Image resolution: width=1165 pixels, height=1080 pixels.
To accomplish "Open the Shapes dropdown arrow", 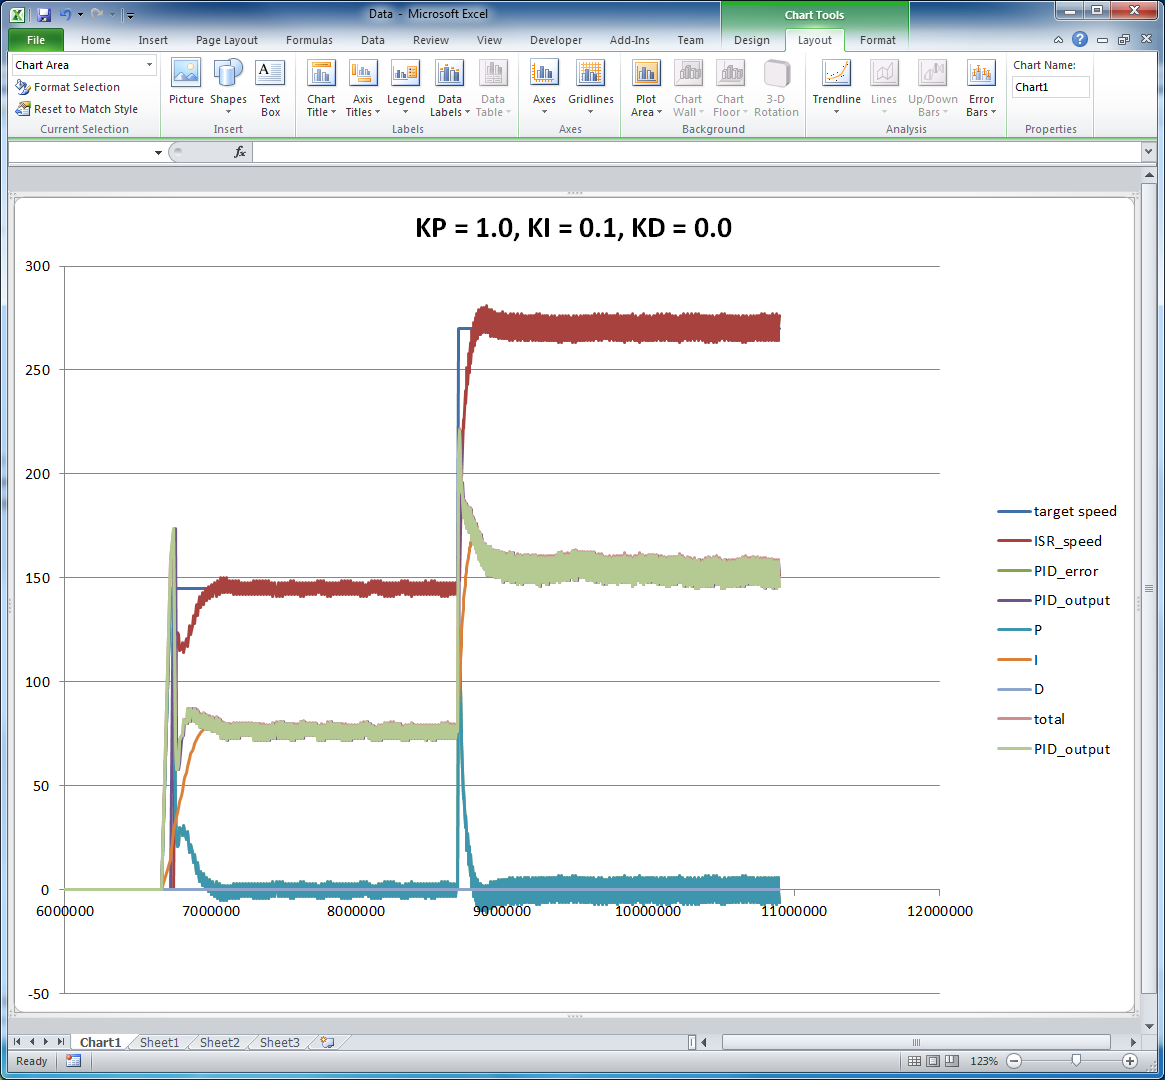I will click(x=228, y=112).
